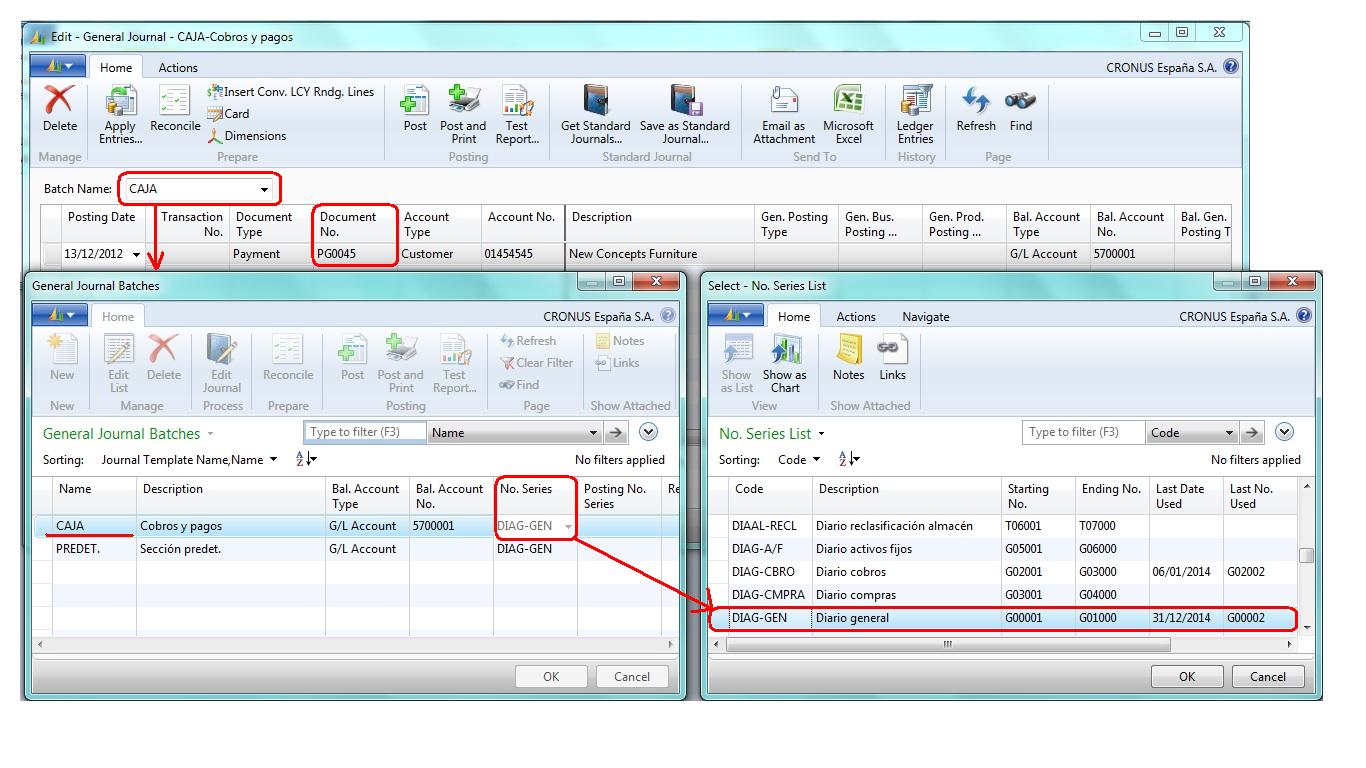Refresh the General Journal page
The width and height of the screenshot is (1366, 768).
point(975,113)
